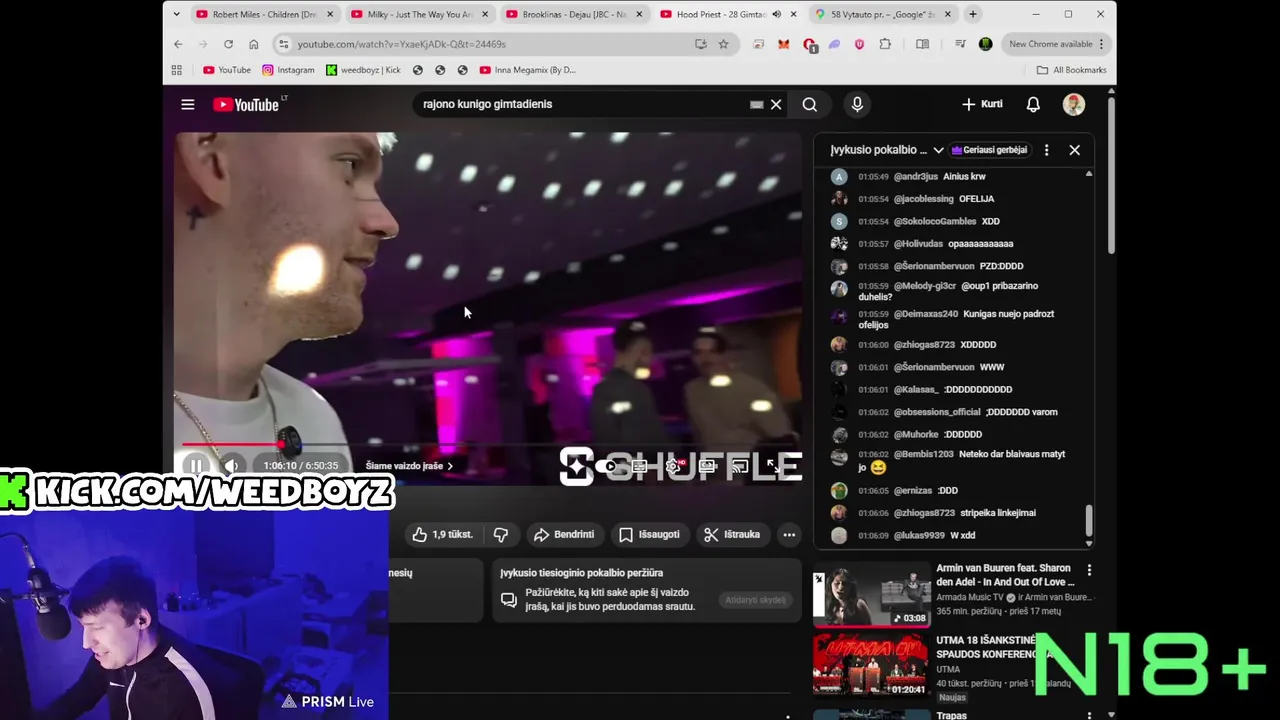Mute the video volume

231,465
